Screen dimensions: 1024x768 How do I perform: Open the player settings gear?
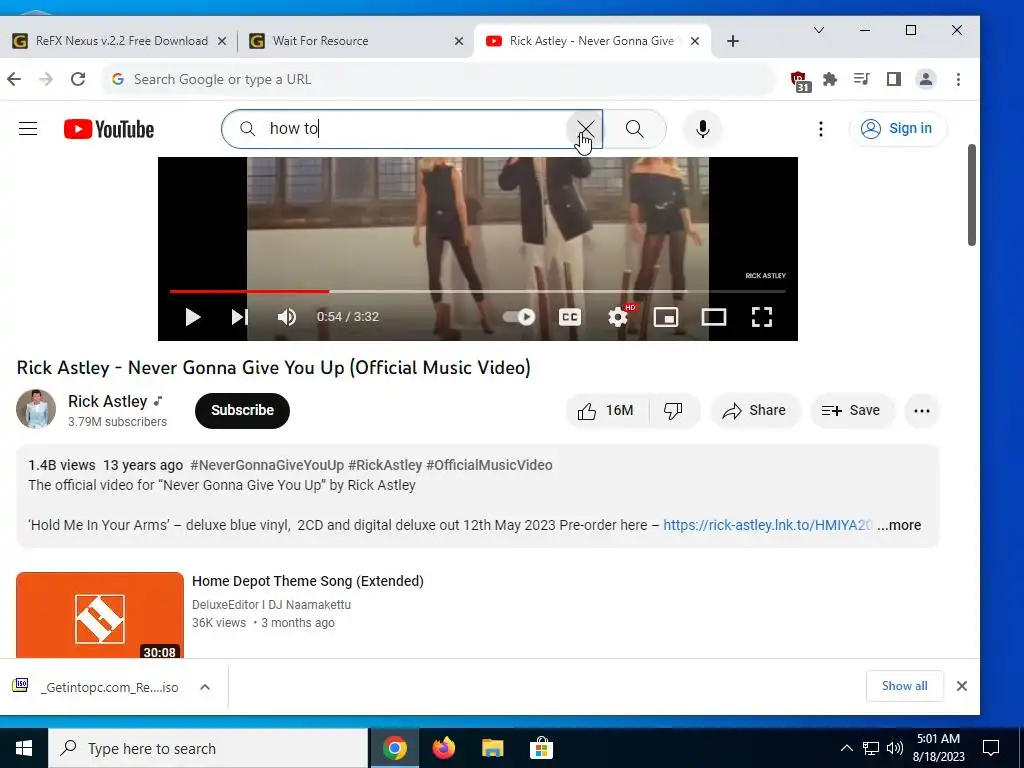[618, 317]
